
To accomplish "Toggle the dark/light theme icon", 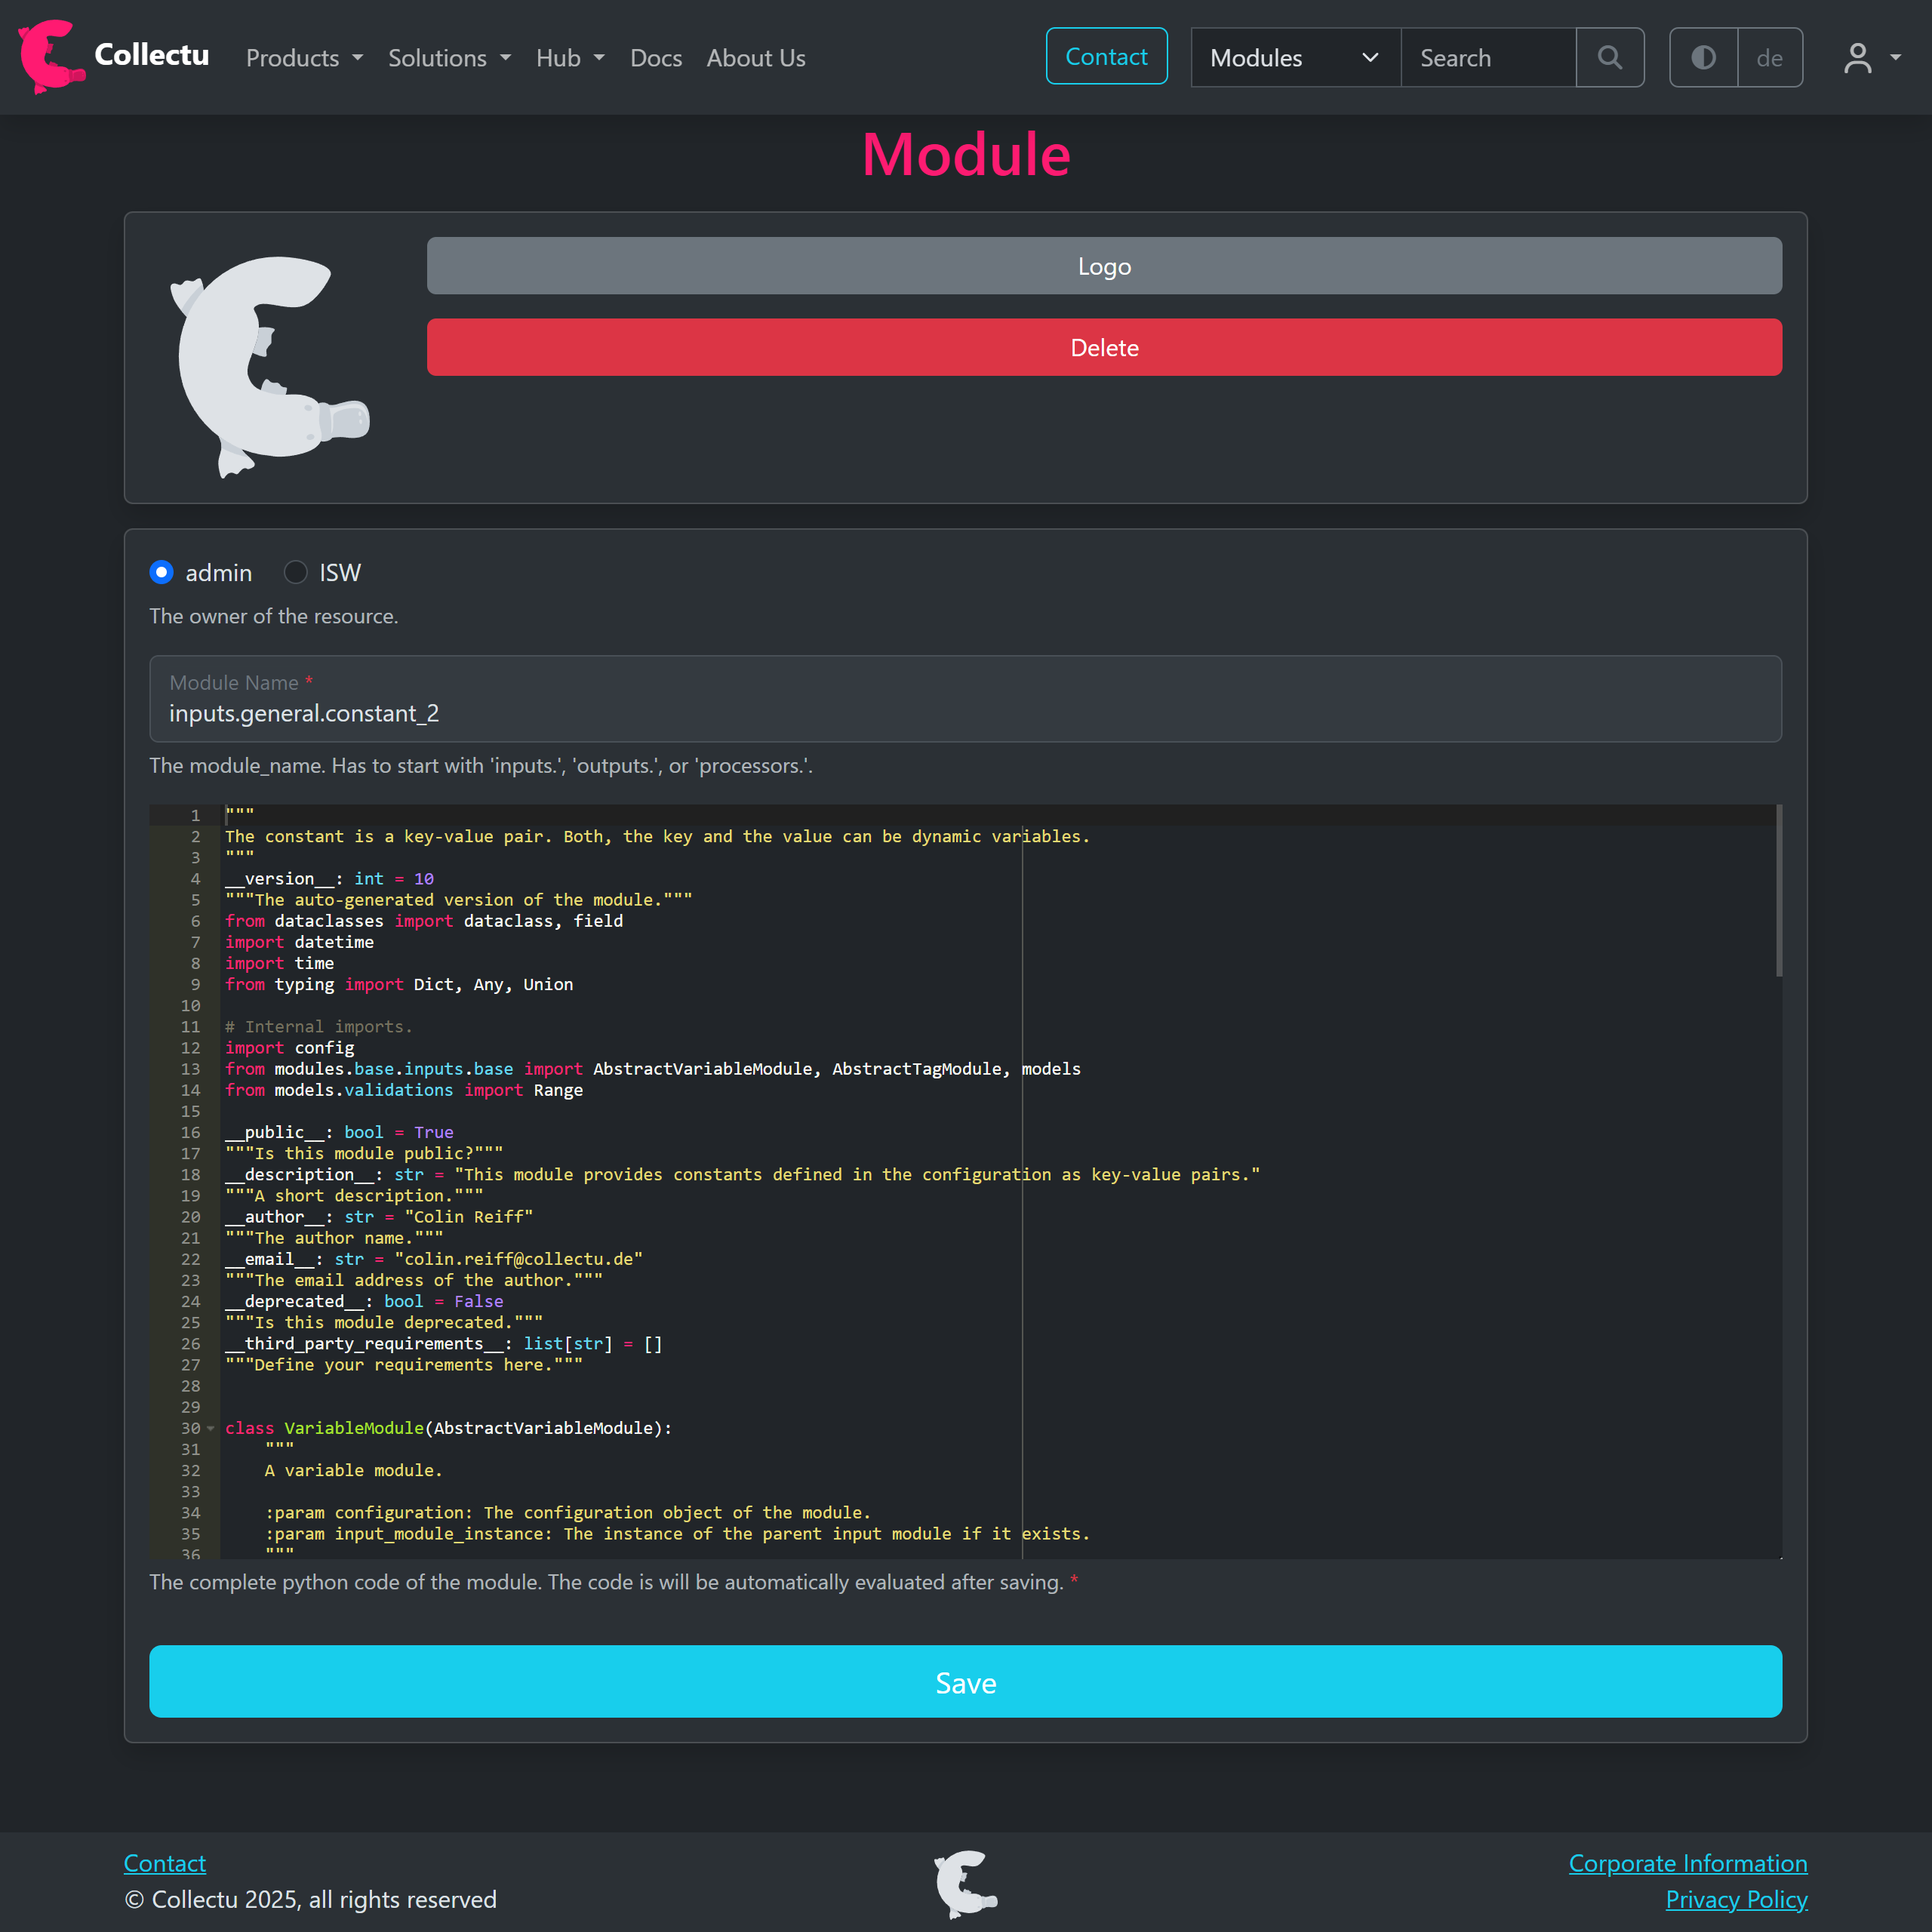I will 1703,58.
